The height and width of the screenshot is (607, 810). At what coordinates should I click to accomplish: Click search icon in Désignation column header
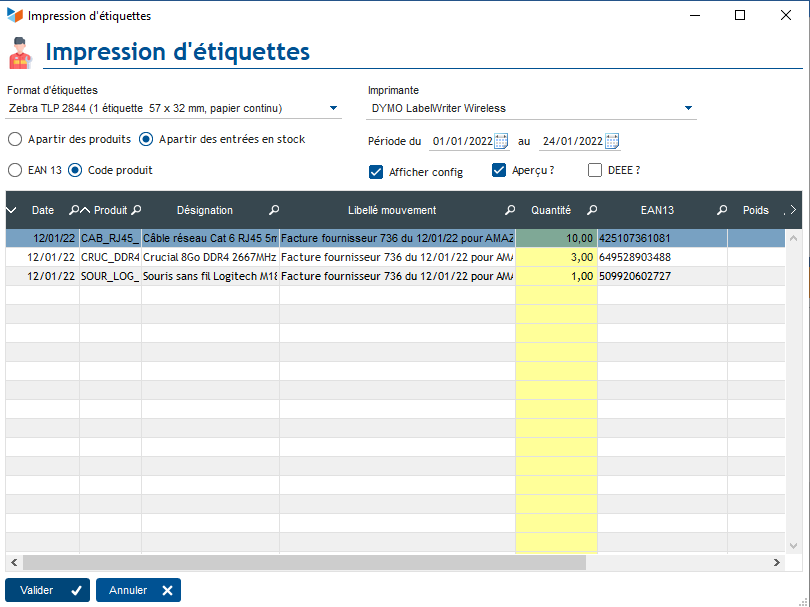274,211
